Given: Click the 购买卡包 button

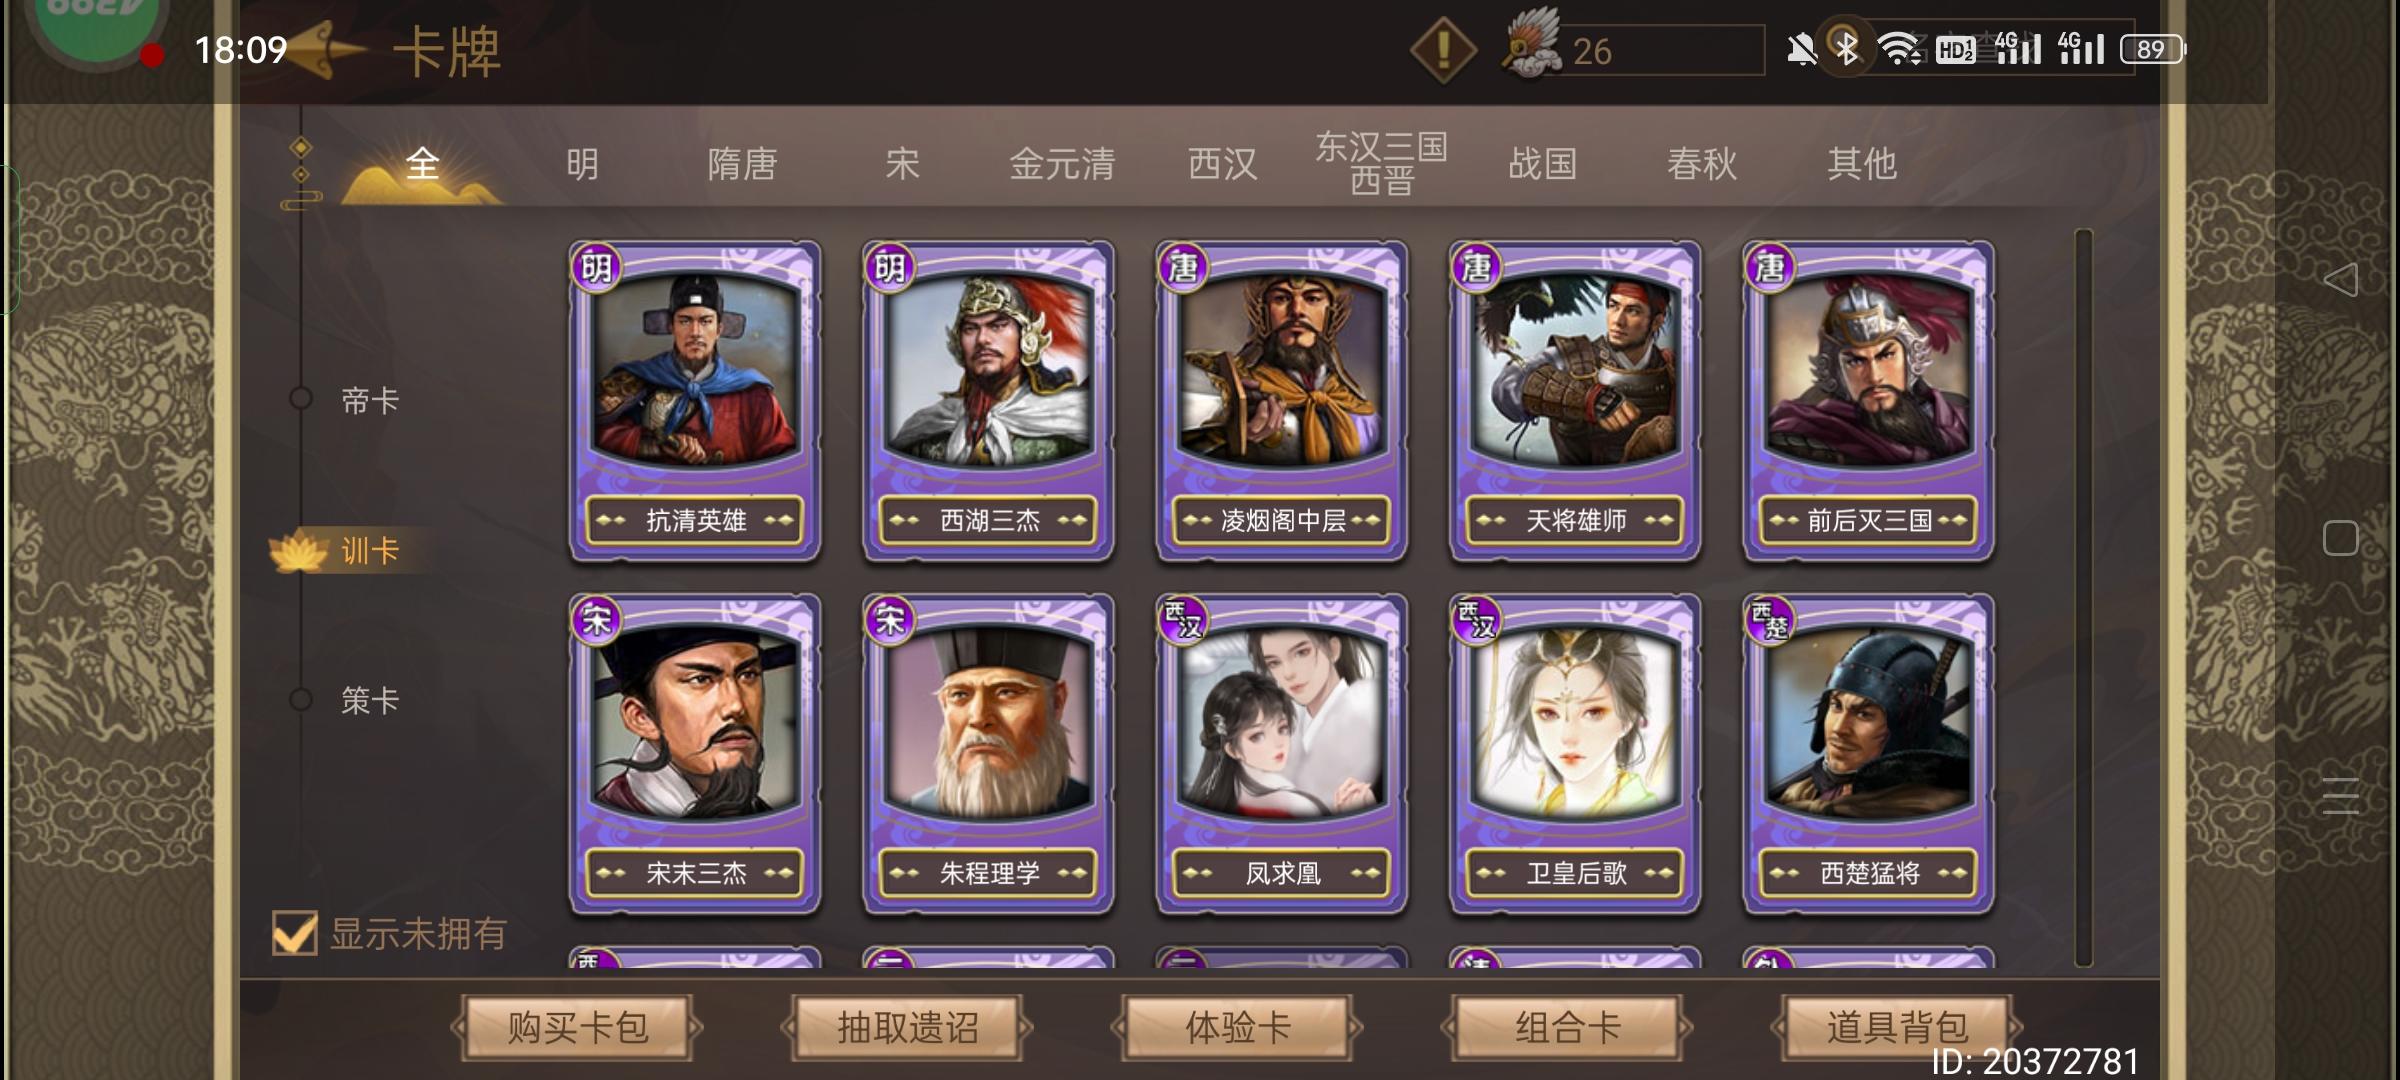Looking at the screenshot, I should tap(577, 1027).
